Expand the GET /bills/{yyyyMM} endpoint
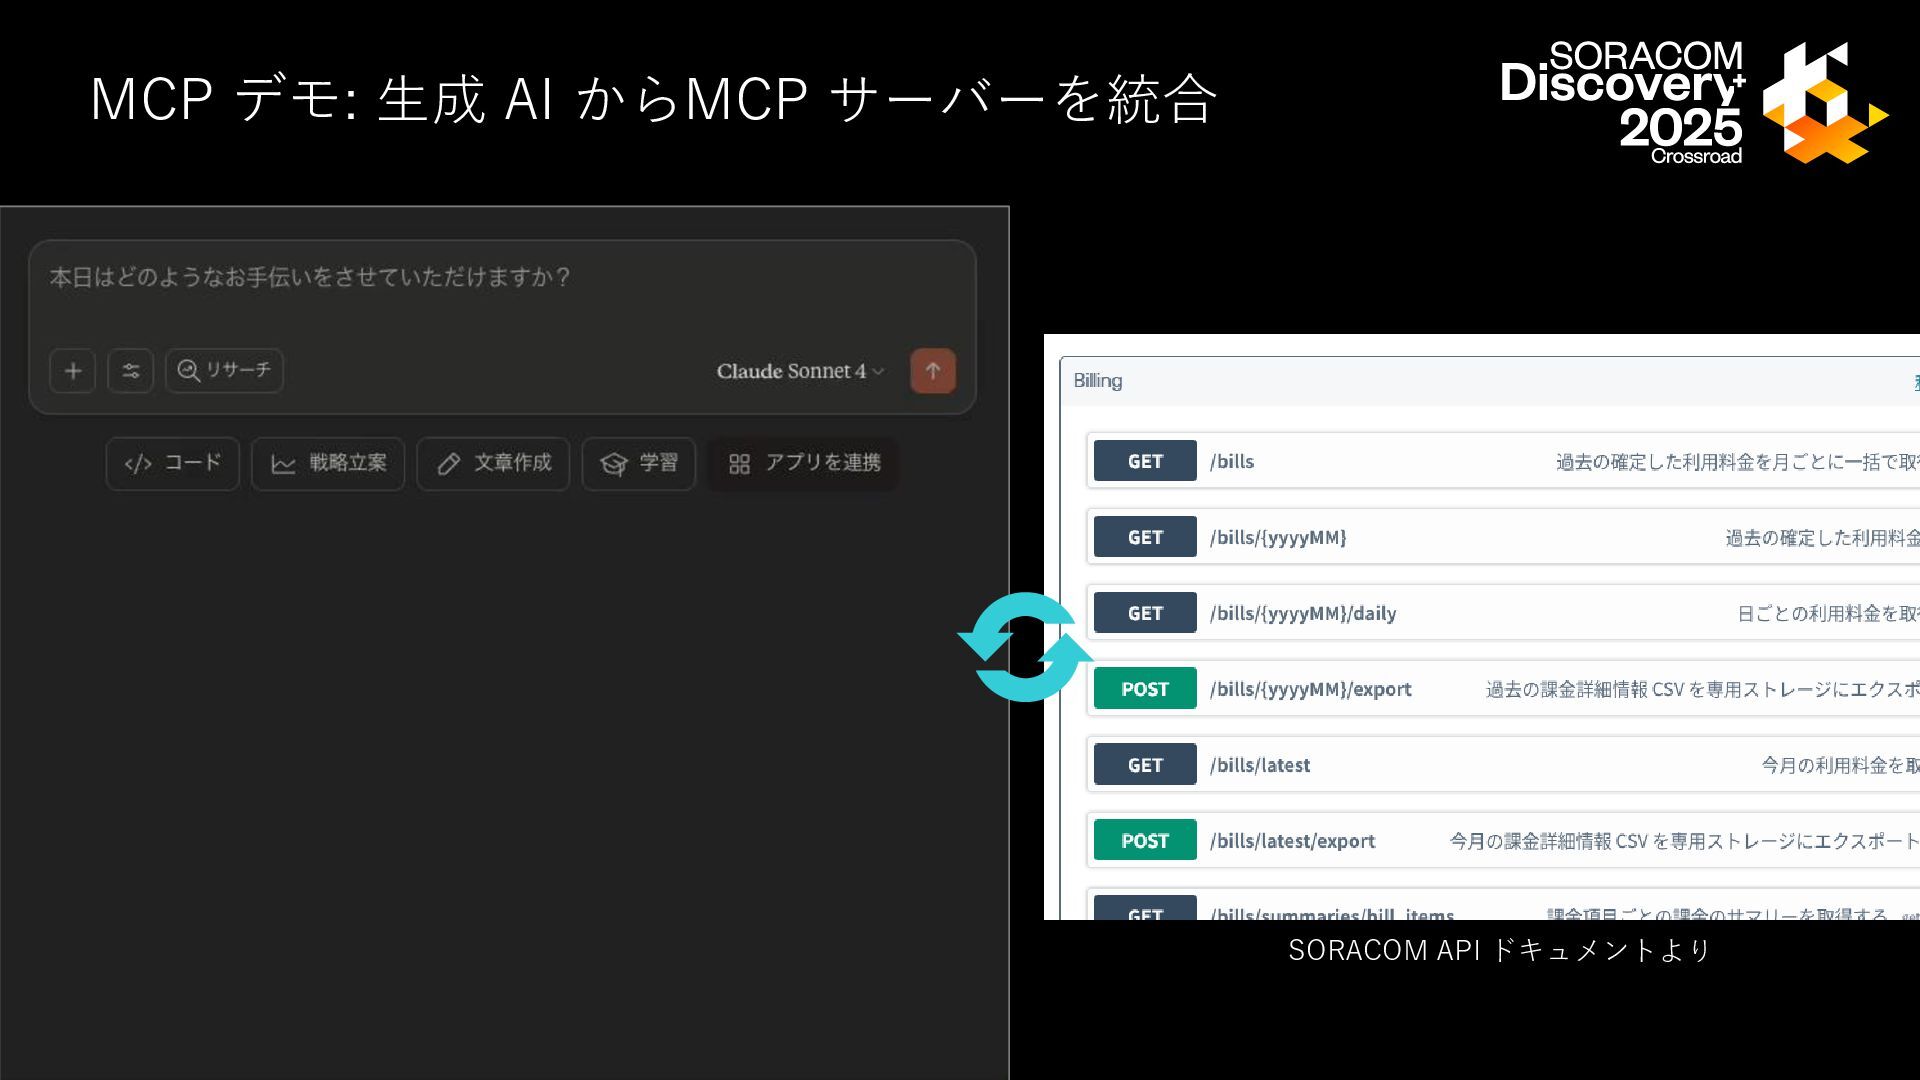The width and height of the screenshot is (1920, 1080). click(1503, 537)
